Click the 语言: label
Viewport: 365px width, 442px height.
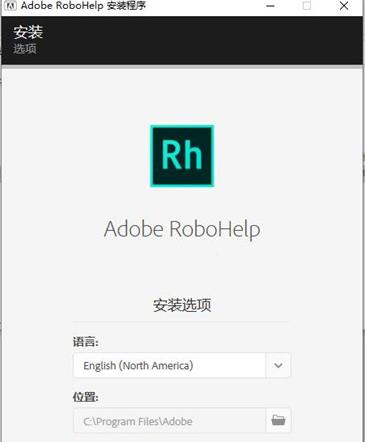pos(86,342)
